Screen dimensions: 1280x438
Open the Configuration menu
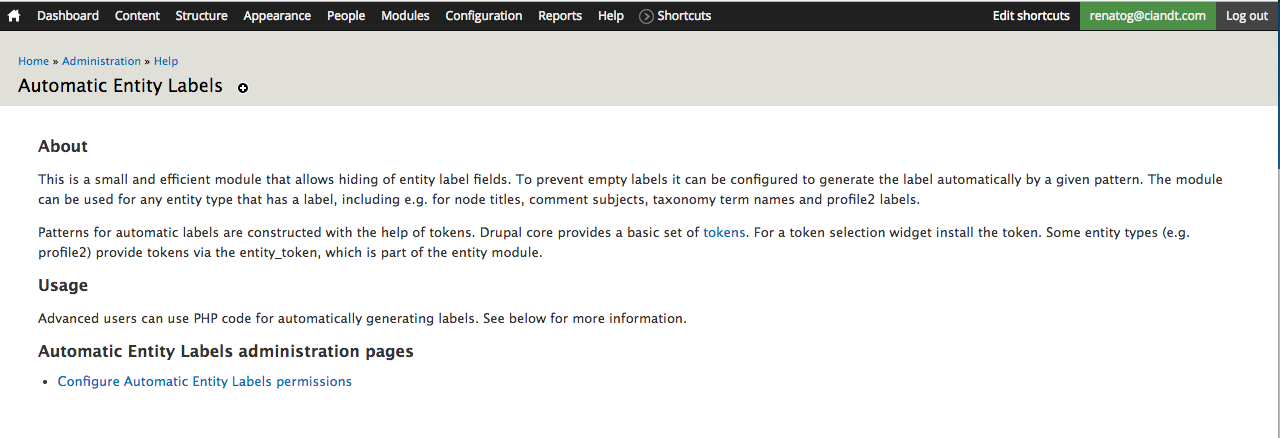click(484, 16)
